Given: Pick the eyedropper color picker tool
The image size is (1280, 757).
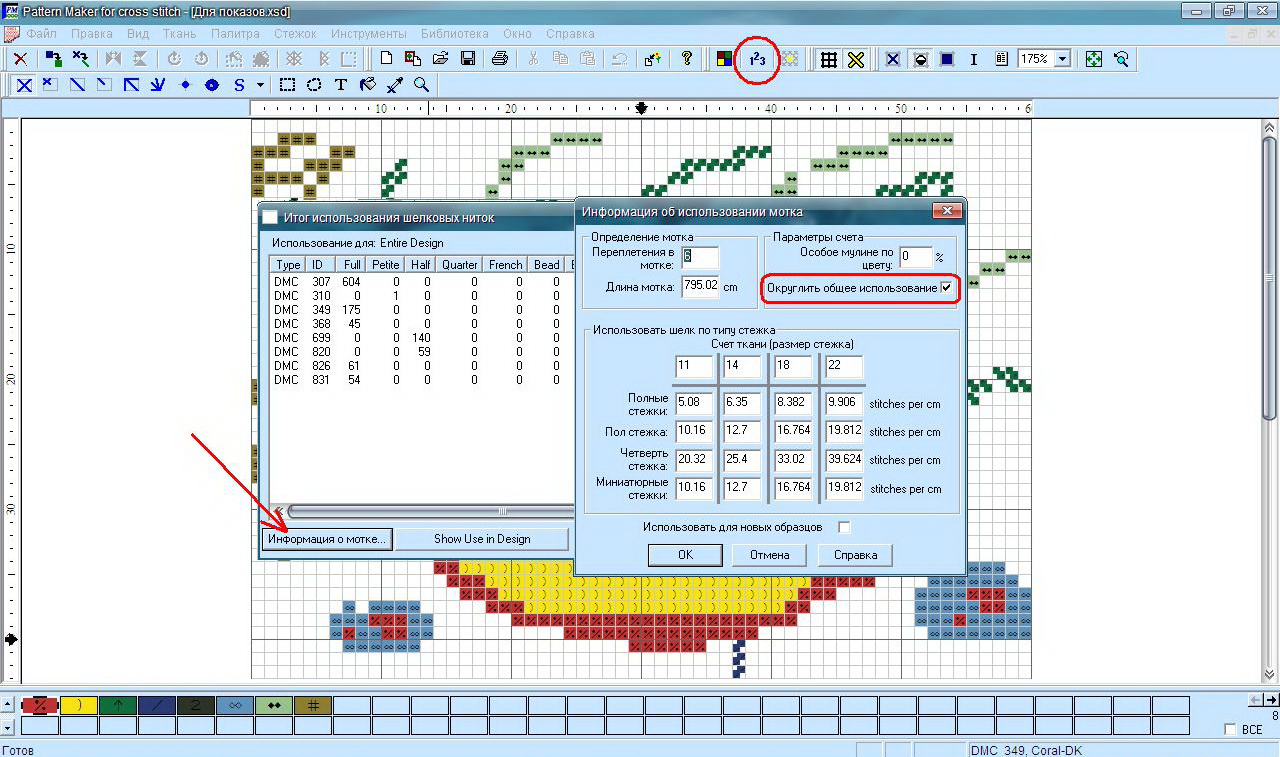Looking at the screenshot, I should [x=394, y=85].
